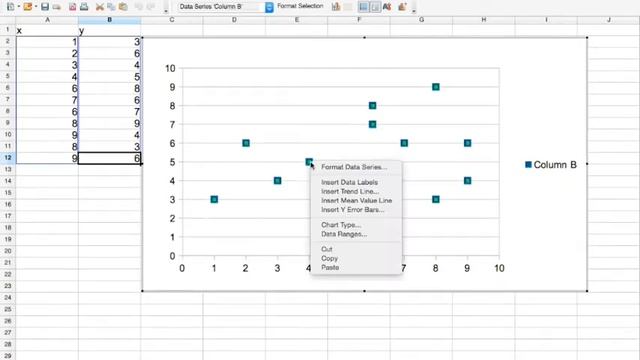Click cell A1 containing x

click(x=47, y=30)
